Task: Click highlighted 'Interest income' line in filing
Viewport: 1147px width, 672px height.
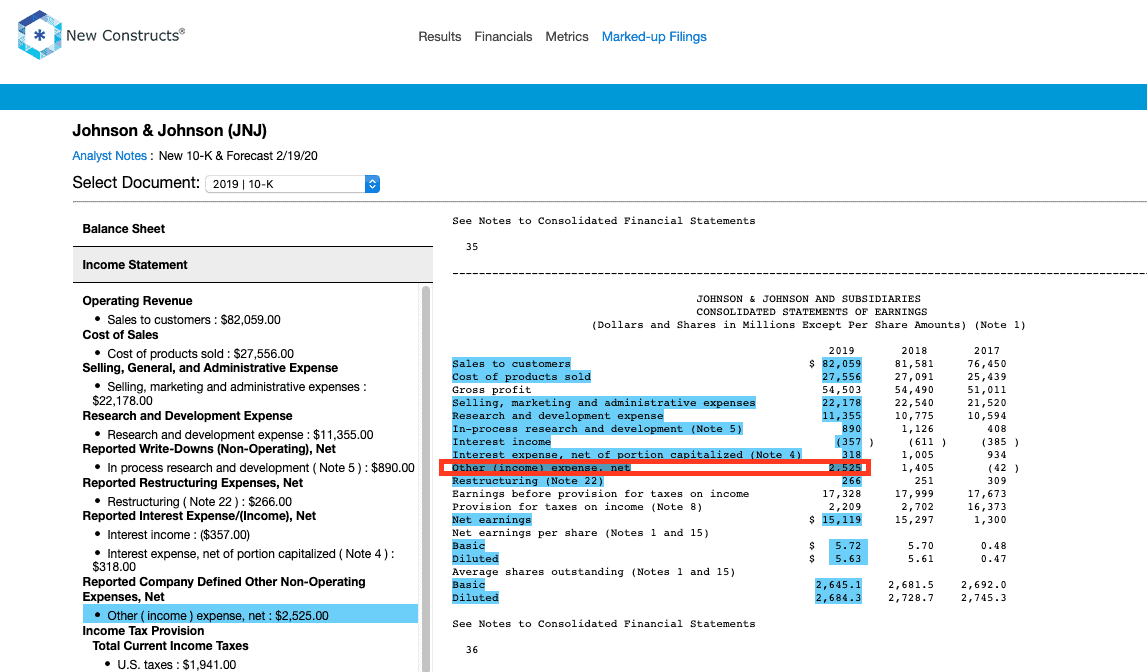Action: 501,442
